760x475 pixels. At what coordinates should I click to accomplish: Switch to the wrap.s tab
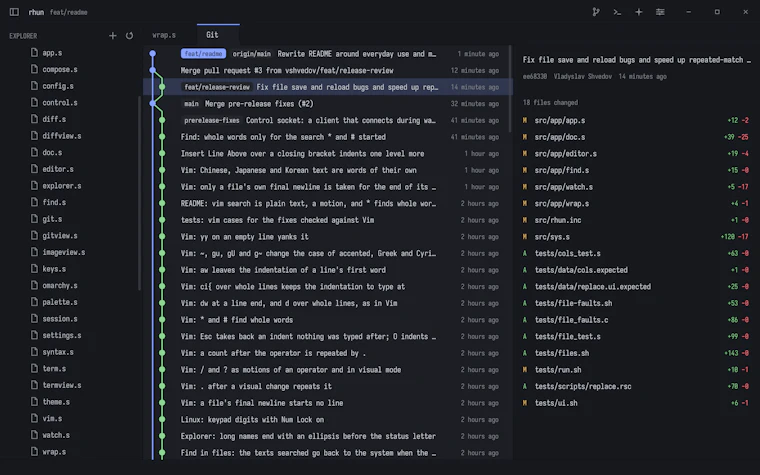[x=164, y=35]
